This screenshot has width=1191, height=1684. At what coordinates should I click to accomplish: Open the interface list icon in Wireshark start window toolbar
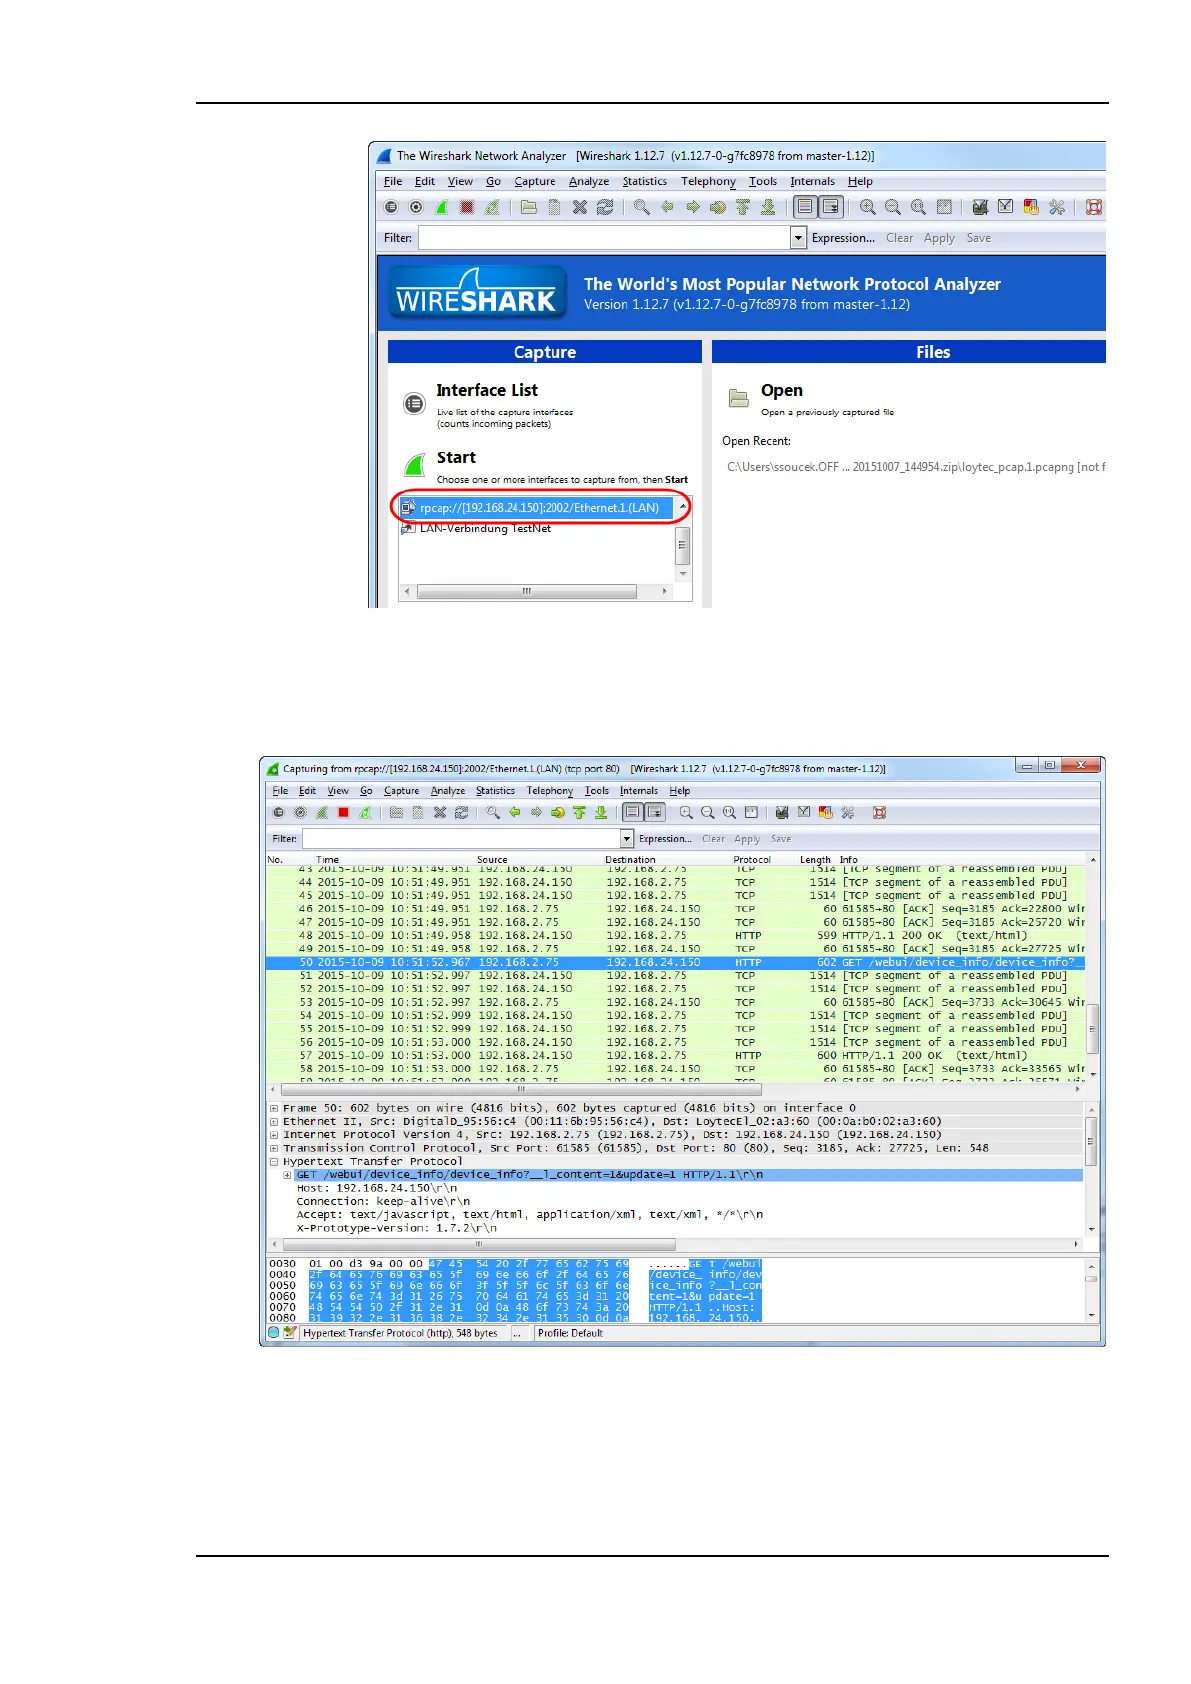coord(391,207)
